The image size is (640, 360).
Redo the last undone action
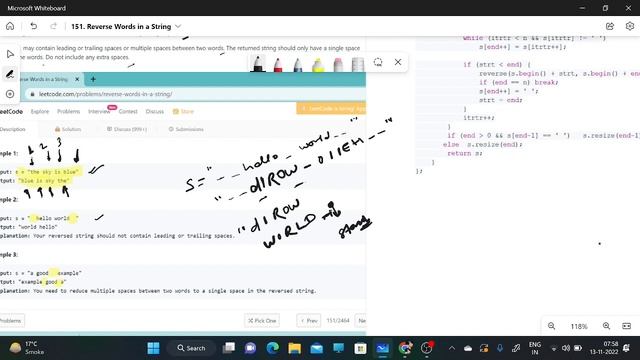tap(53, 26)
